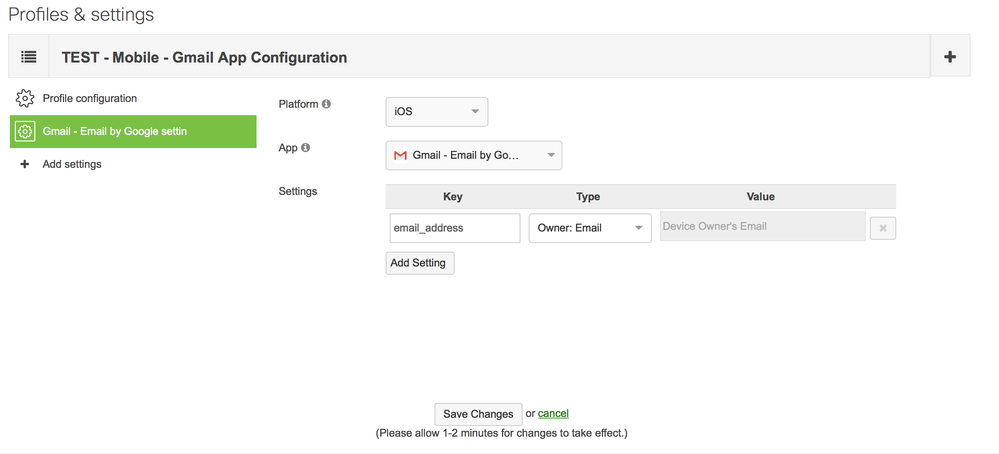This screenshot has width=999, height=454.
Task: Click the Save Changes button
Action: pos(478,414)
